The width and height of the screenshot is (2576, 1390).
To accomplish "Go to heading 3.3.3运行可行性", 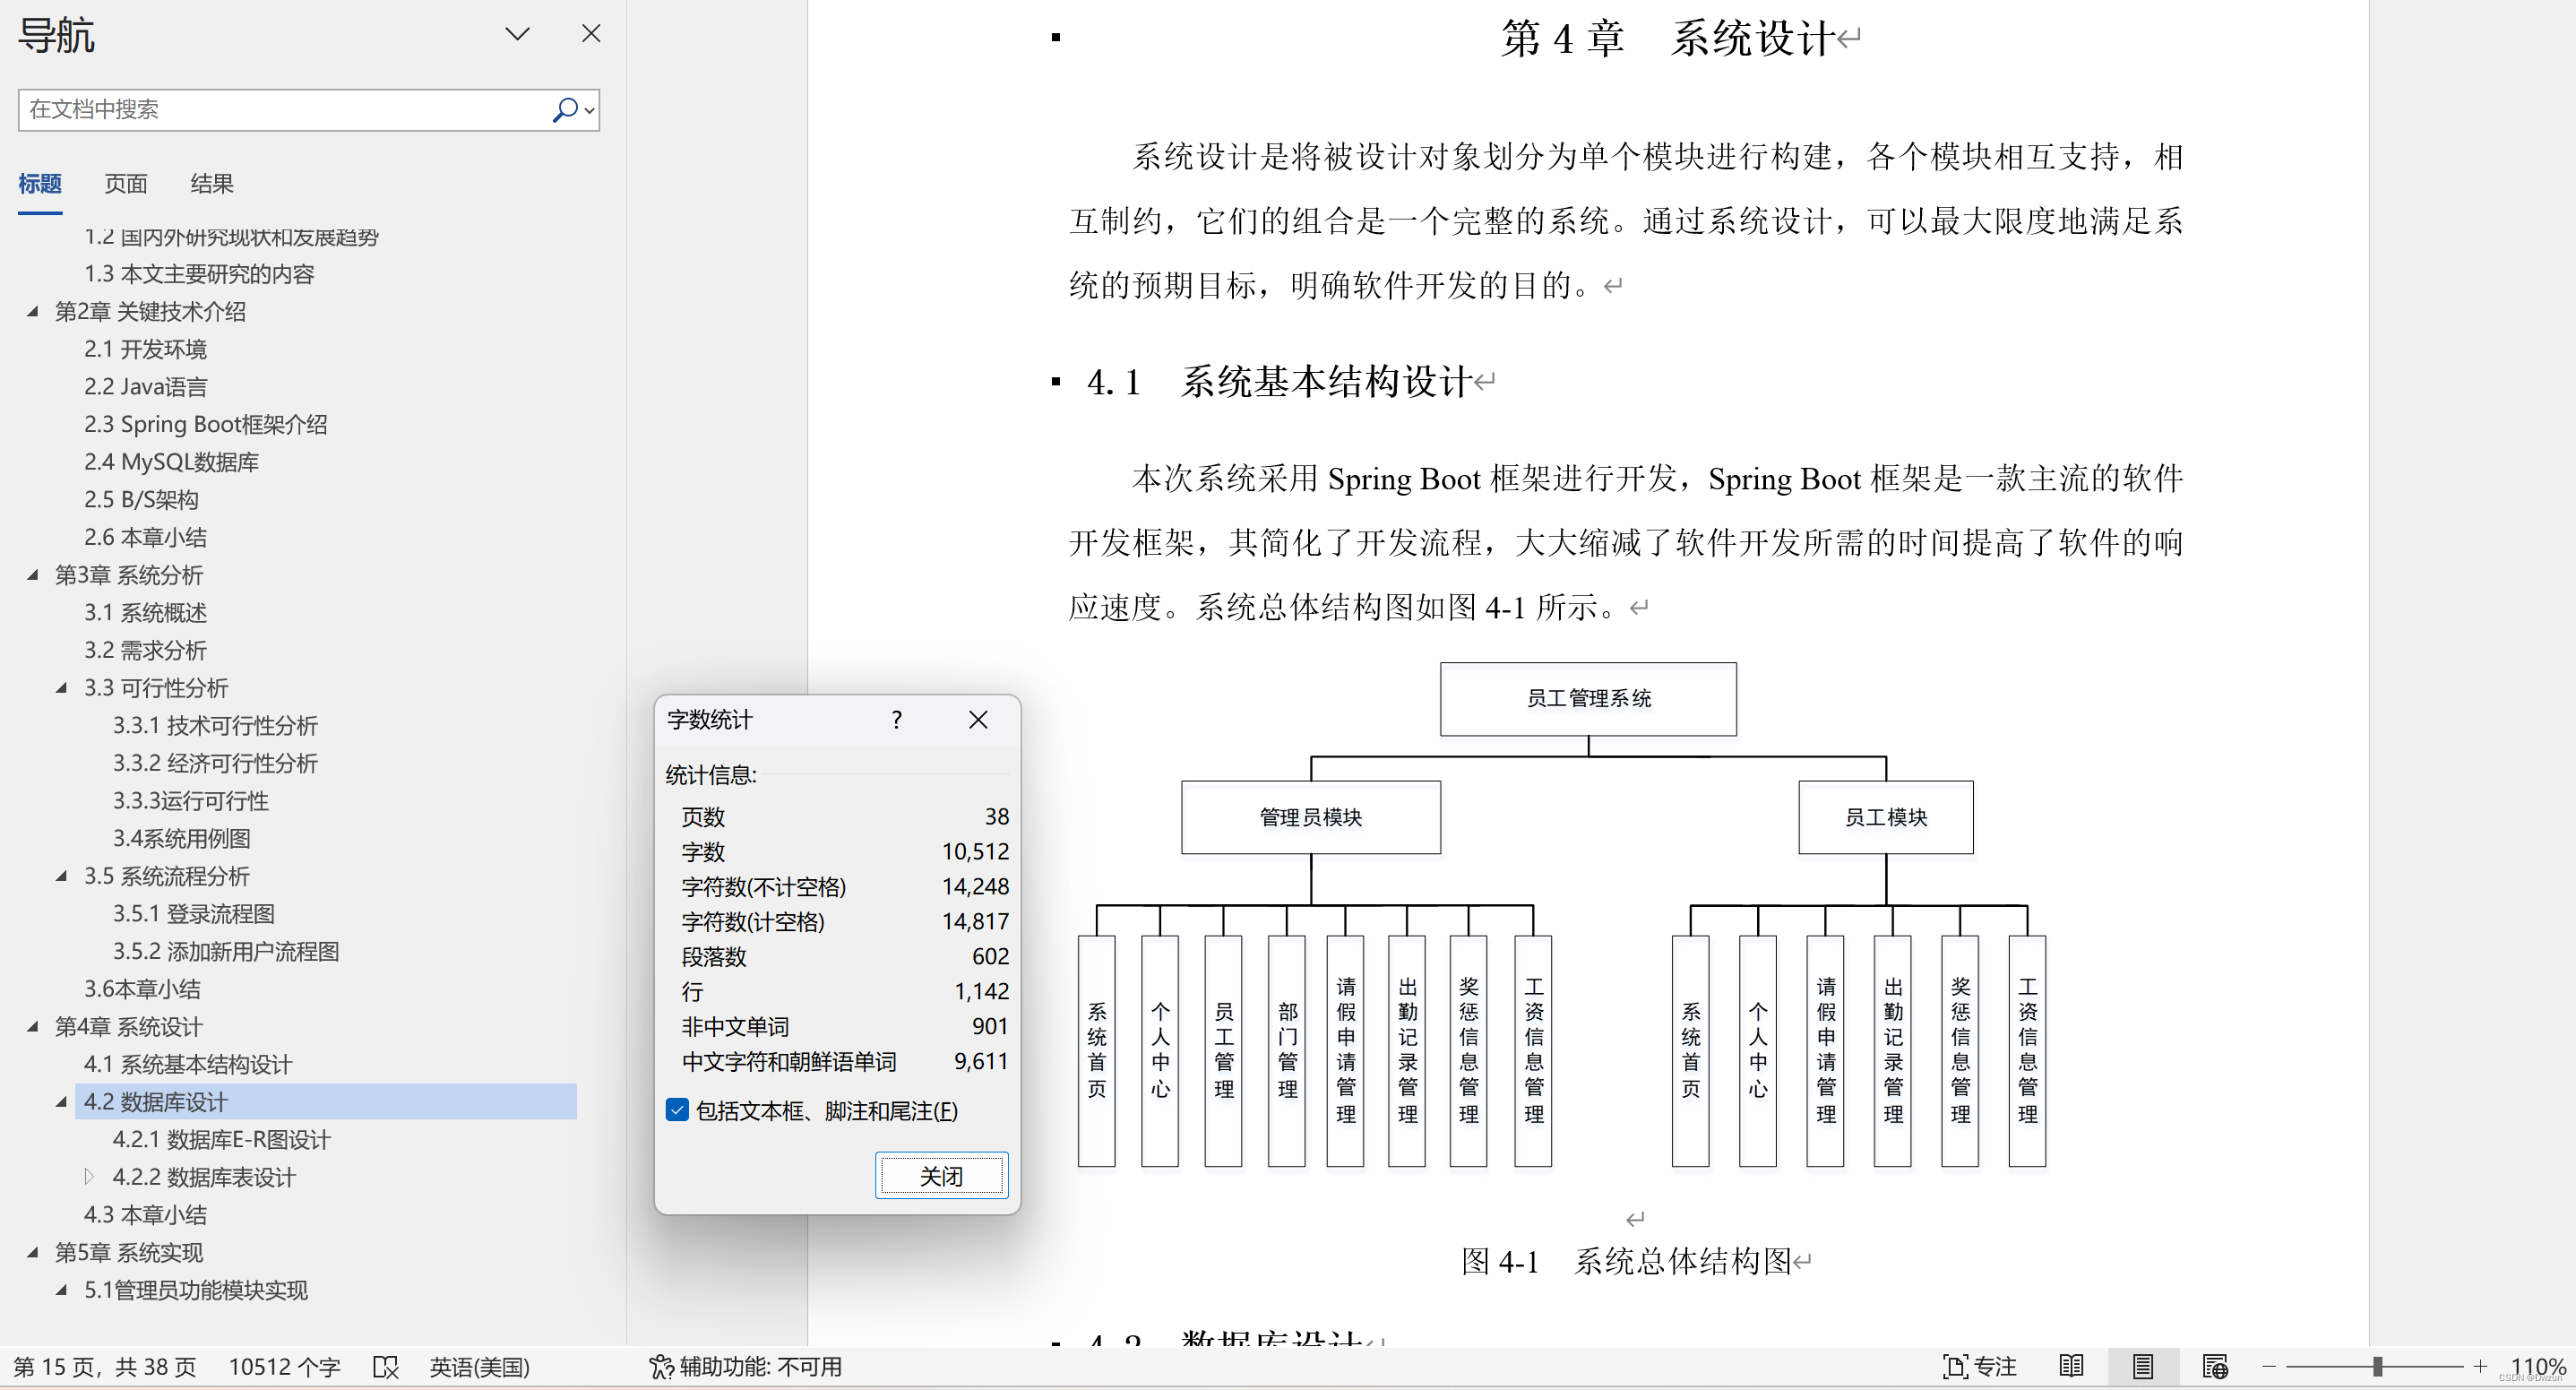I will click(190, 801).
